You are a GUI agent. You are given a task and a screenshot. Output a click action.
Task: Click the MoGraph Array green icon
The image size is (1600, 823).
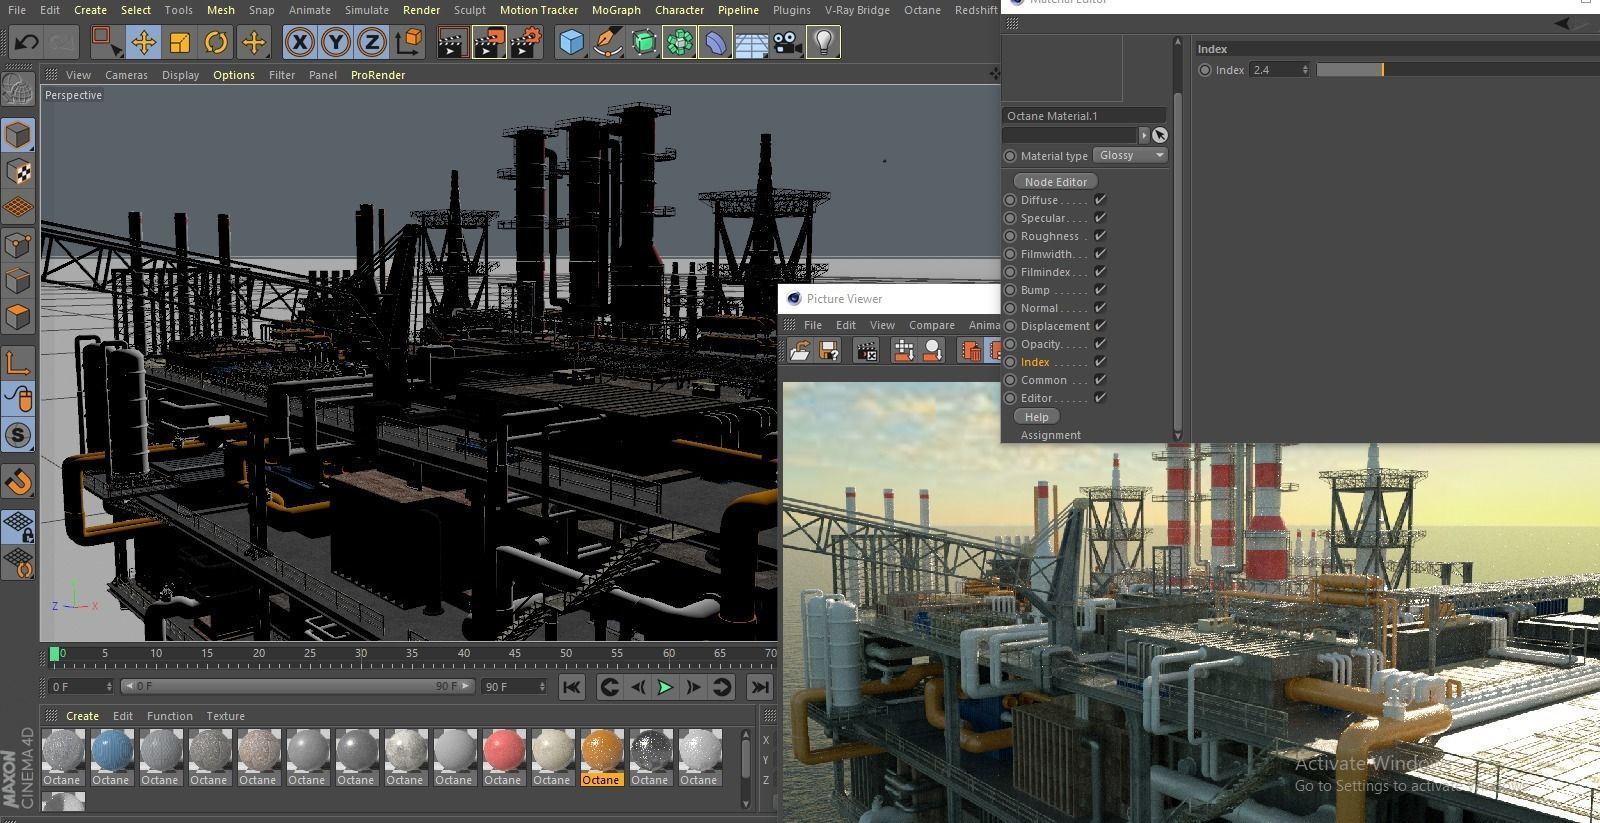[680, 42]
